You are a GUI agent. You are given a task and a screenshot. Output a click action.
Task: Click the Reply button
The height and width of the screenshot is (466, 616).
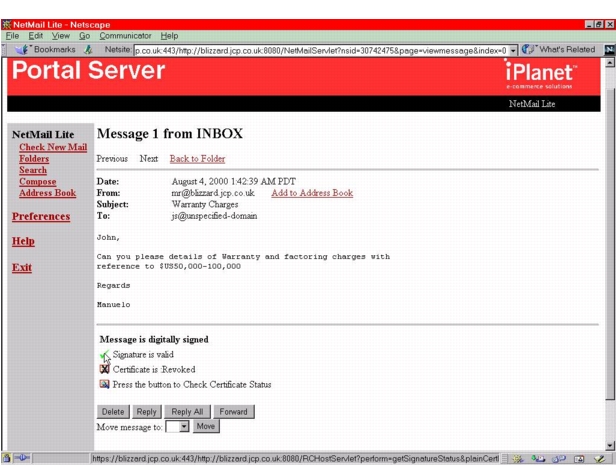147,412
